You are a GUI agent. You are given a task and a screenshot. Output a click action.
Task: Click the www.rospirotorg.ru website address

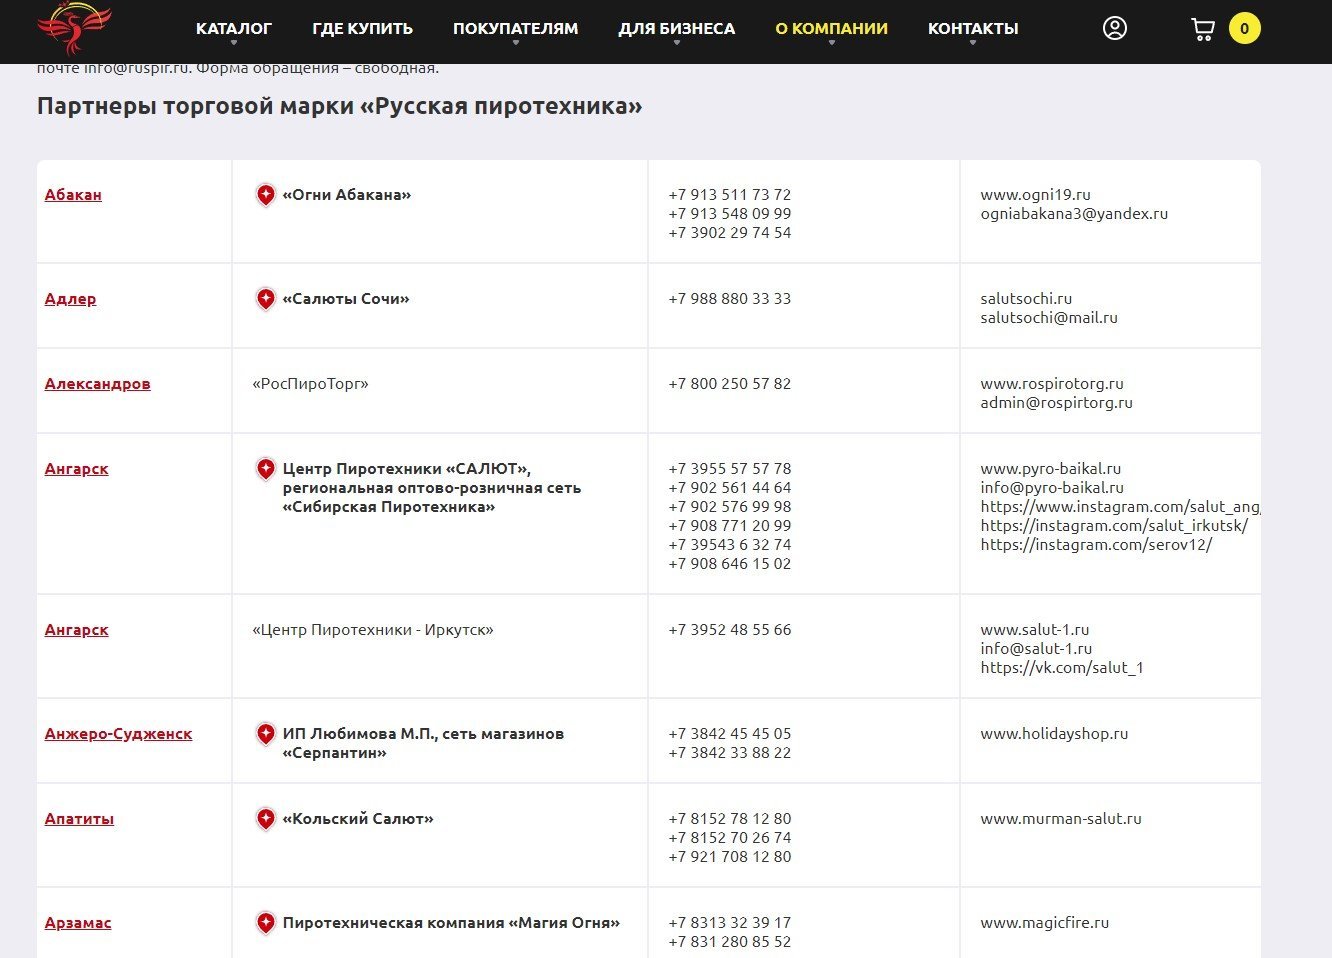pyautogui.click(x=1052, y=384)
